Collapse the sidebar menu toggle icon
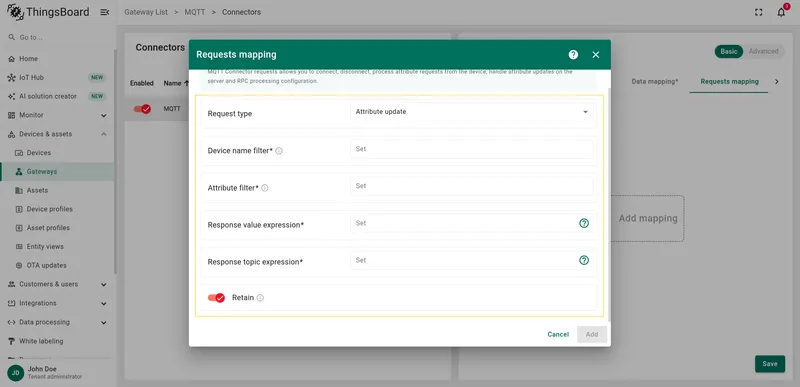 click(105, 12)
